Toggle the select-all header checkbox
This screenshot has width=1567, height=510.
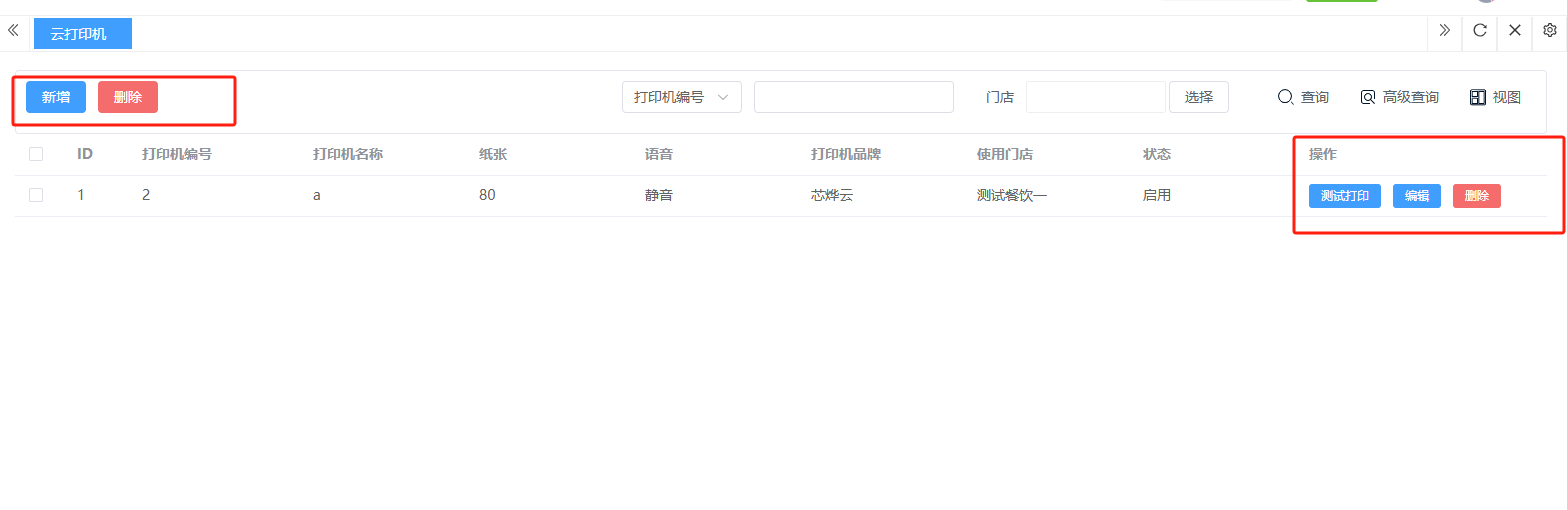tap(36, 154)
